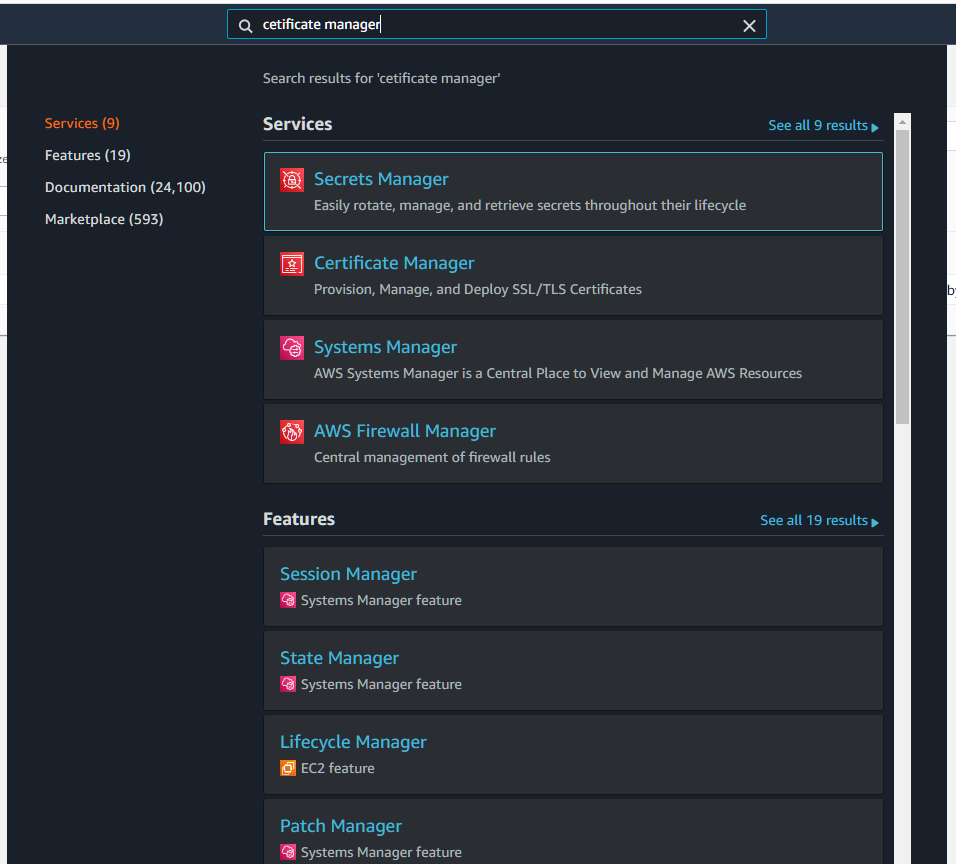Click the Features section heading
956x864 pixels.
299,519
